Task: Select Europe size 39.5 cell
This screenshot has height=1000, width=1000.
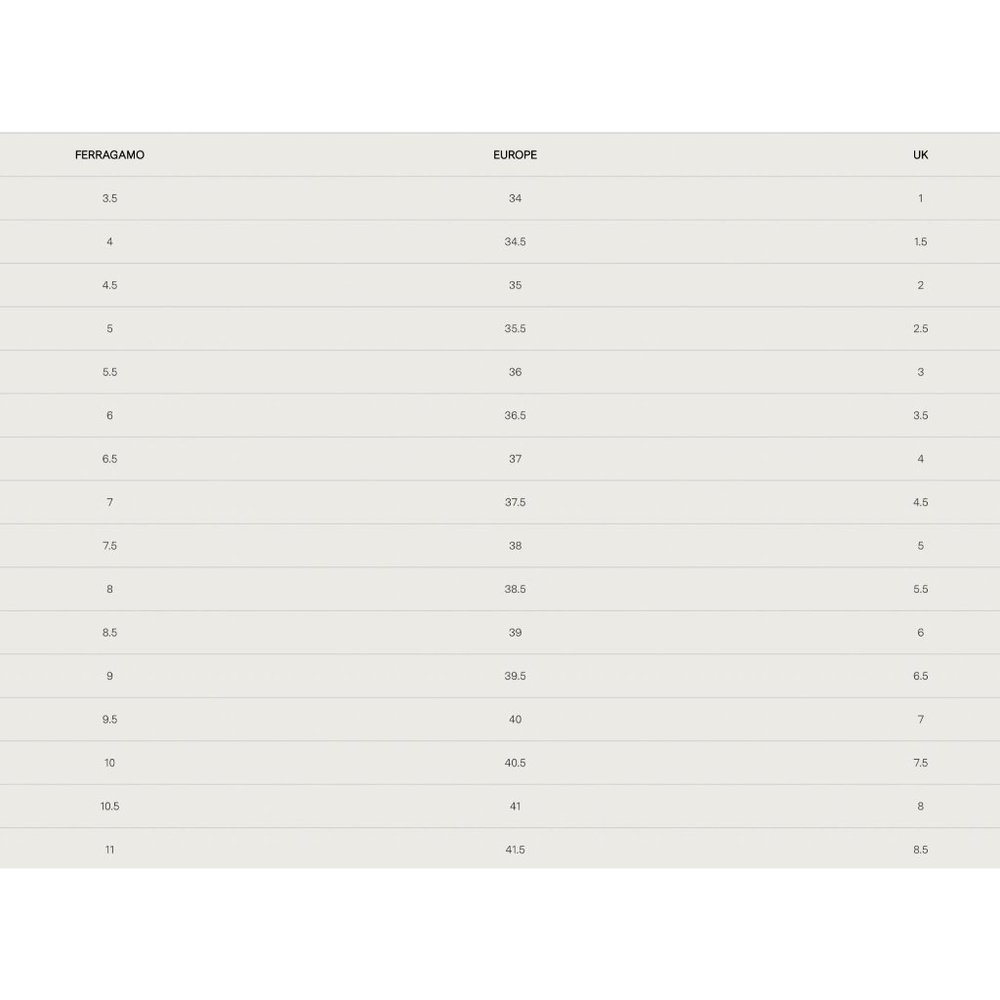Action: [515, 676]
